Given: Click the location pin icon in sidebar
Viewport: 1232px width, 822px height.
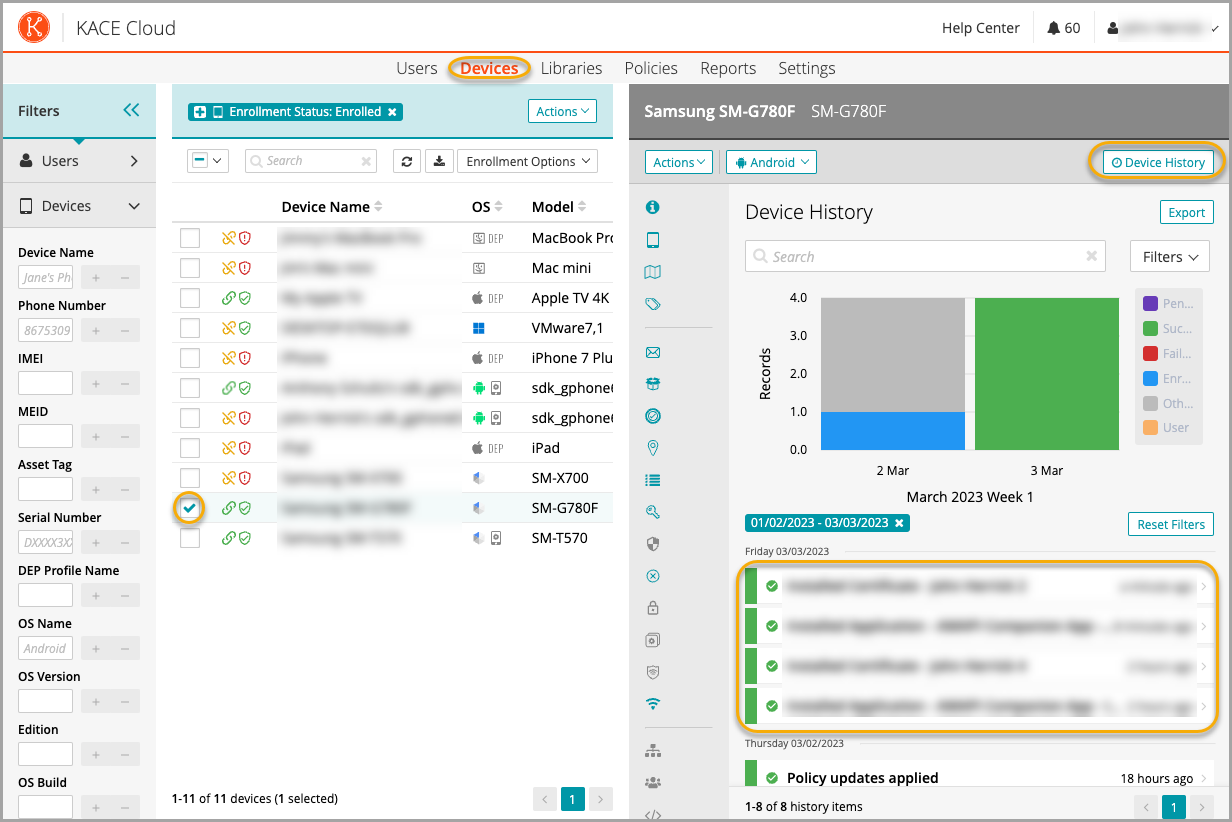Looking at the screenshot, I should coord(653,448).
